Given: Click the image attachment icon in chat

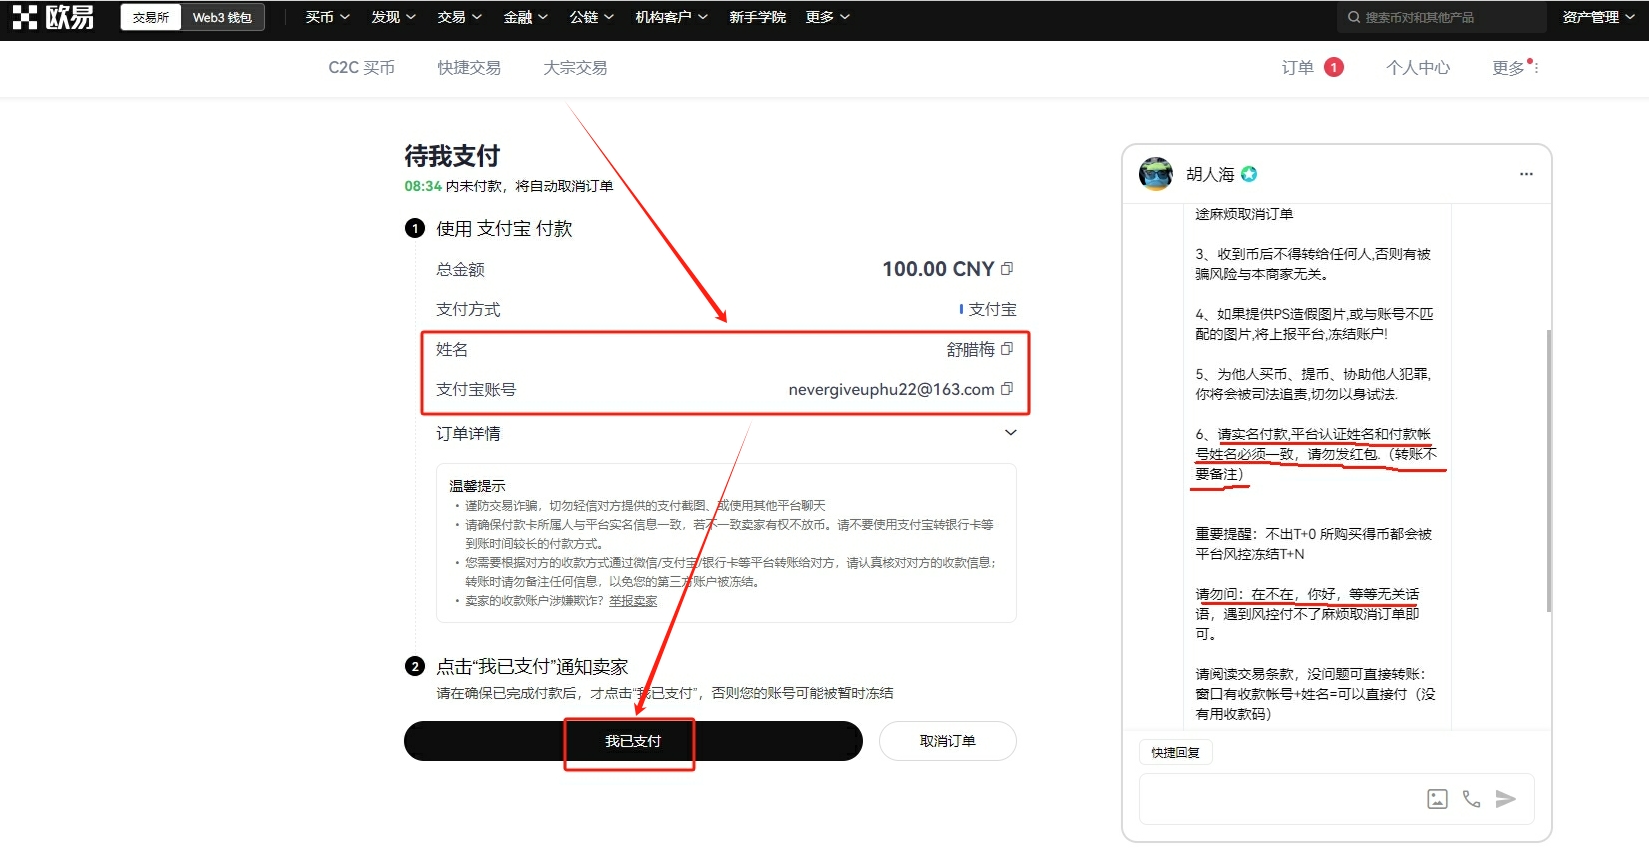Looking at the screenshot, I should (1437, 798).
